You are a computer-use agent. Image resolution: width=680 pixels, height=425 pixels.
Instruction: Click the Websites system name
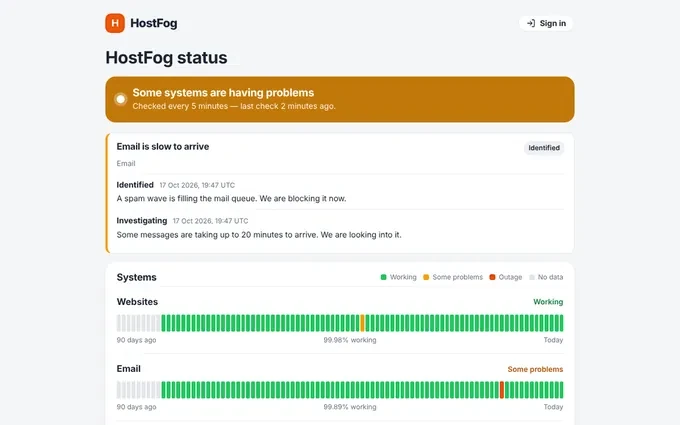[x=137, y=302]
